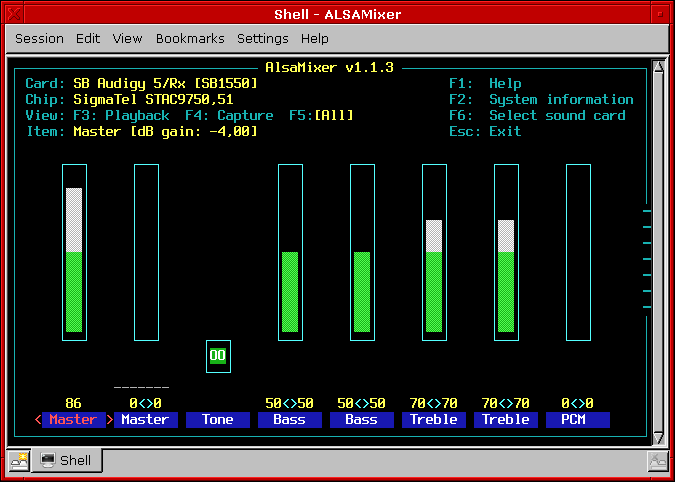Click the new session icon in tab bar
Viewport: 675px width, 482px height.
(19, 461)
